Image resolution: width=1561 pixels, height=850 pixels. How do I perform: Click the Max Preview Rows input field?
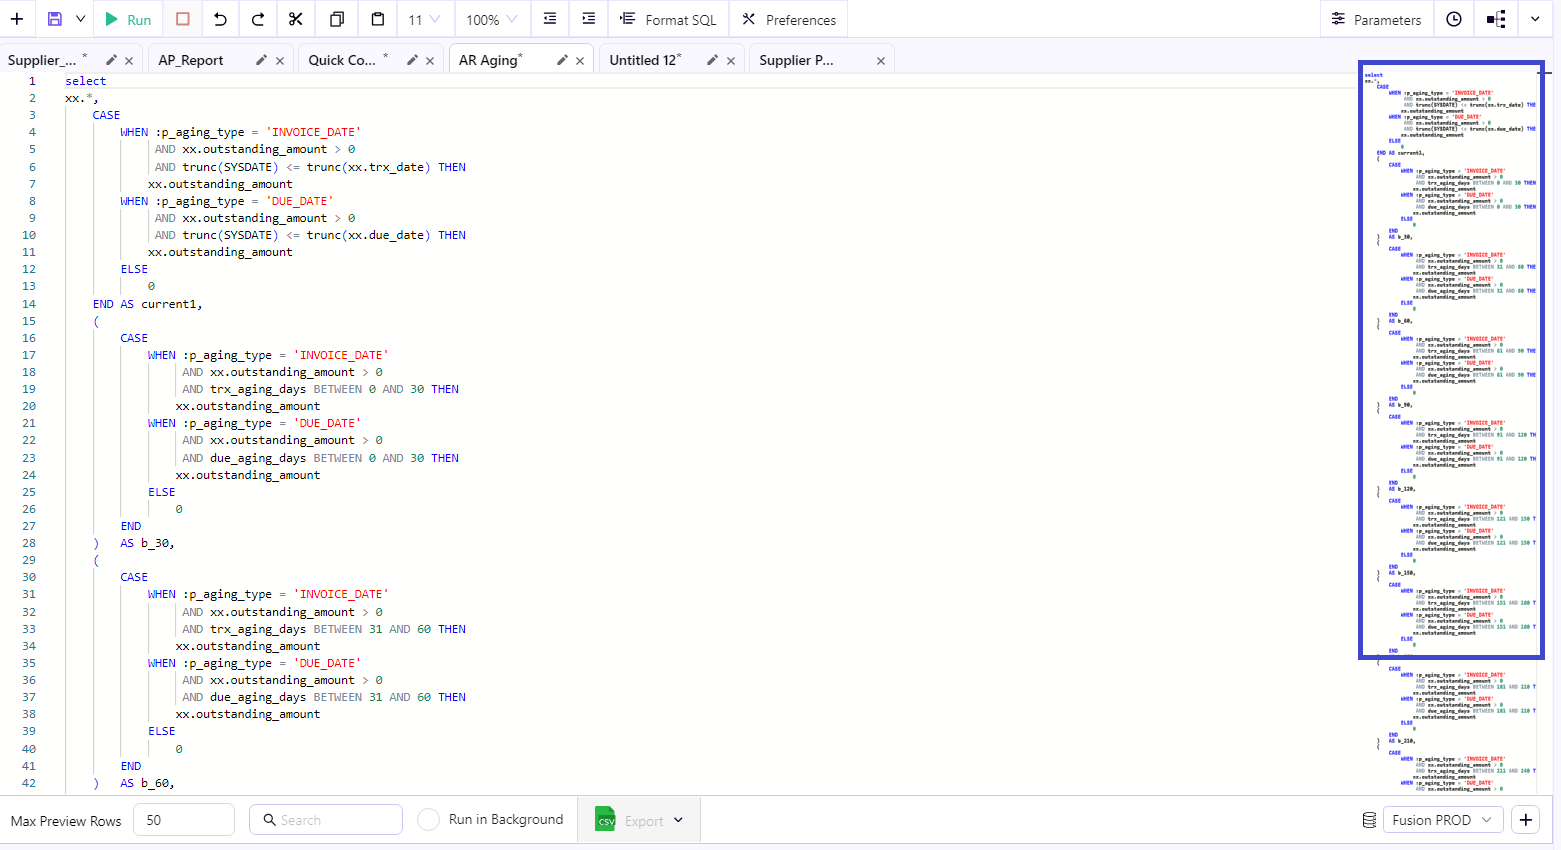184,820
